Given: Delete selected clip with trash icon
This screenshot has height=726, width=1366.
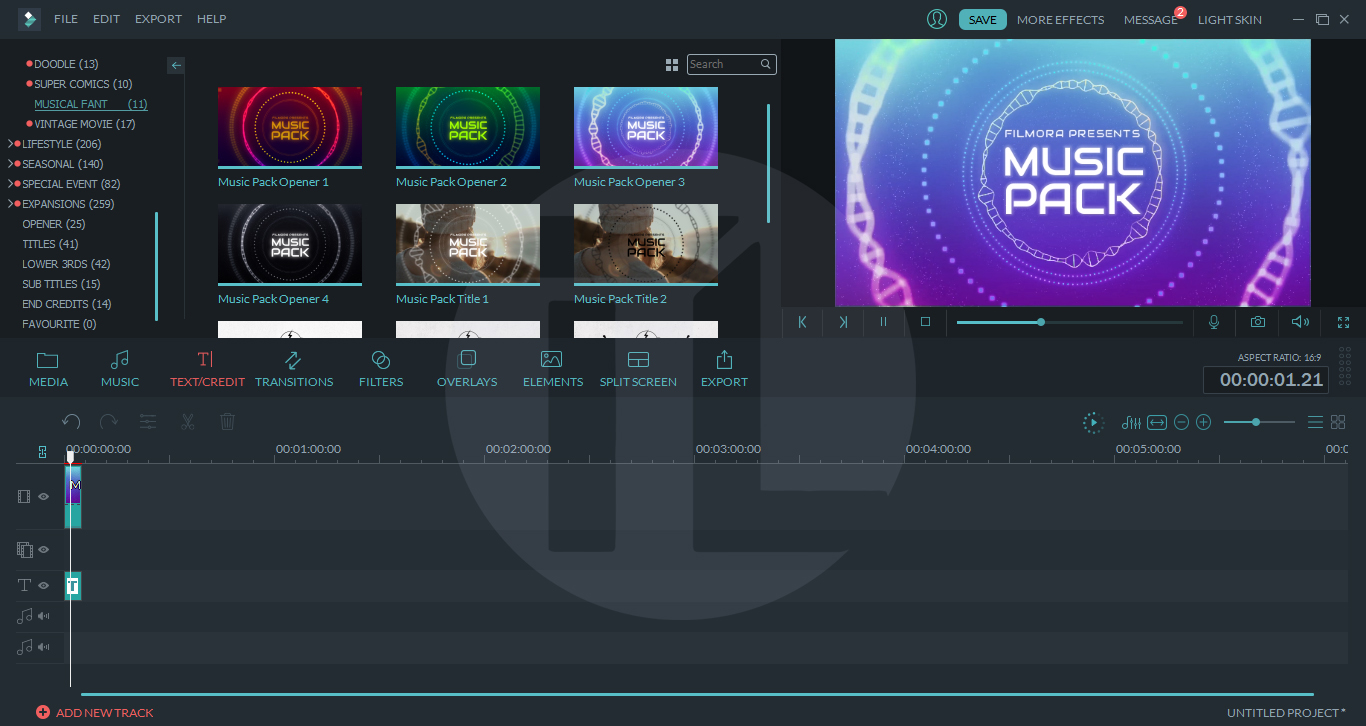Looking at the screenshot, I should click(227, 422).
